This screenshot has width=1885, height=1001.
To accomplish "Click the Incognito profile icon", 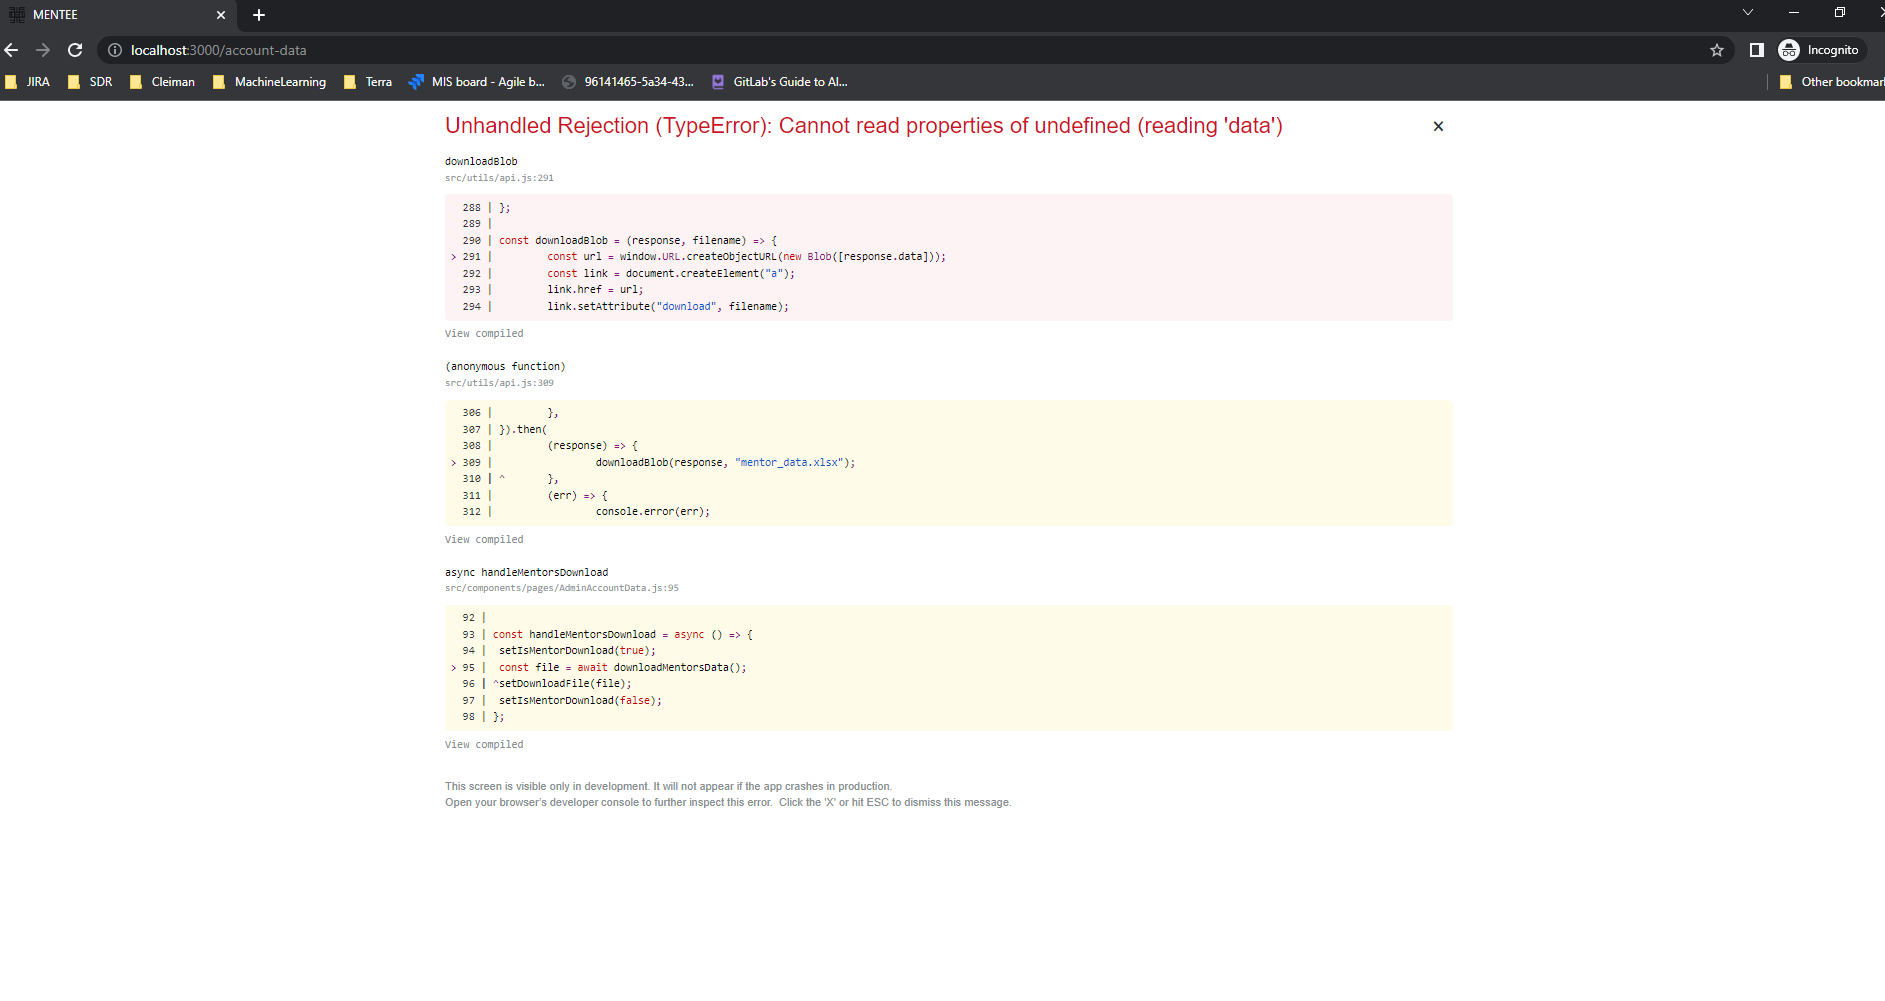I will pos(1789,49).
